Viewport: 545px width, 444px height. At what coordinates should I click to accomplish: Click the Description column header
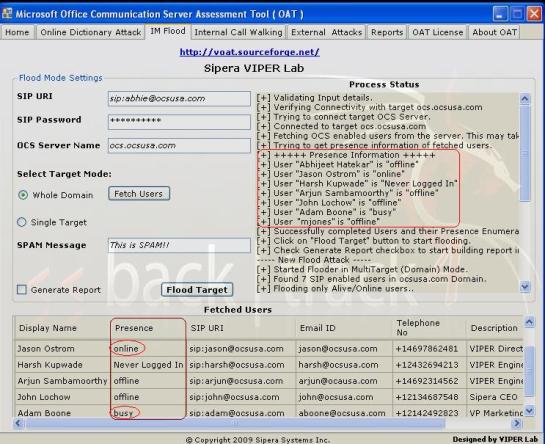pos(494,328)
